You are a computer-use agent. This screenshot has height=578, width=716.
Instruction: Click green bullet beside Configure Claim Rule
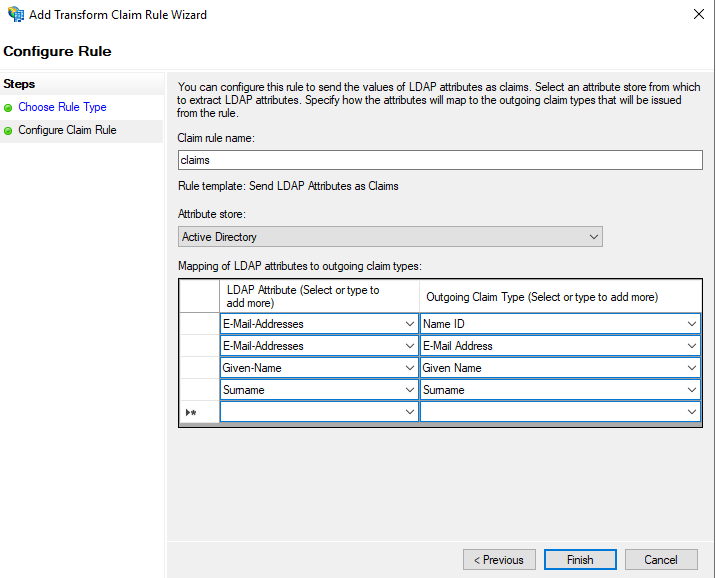click(x=9, y=130)
